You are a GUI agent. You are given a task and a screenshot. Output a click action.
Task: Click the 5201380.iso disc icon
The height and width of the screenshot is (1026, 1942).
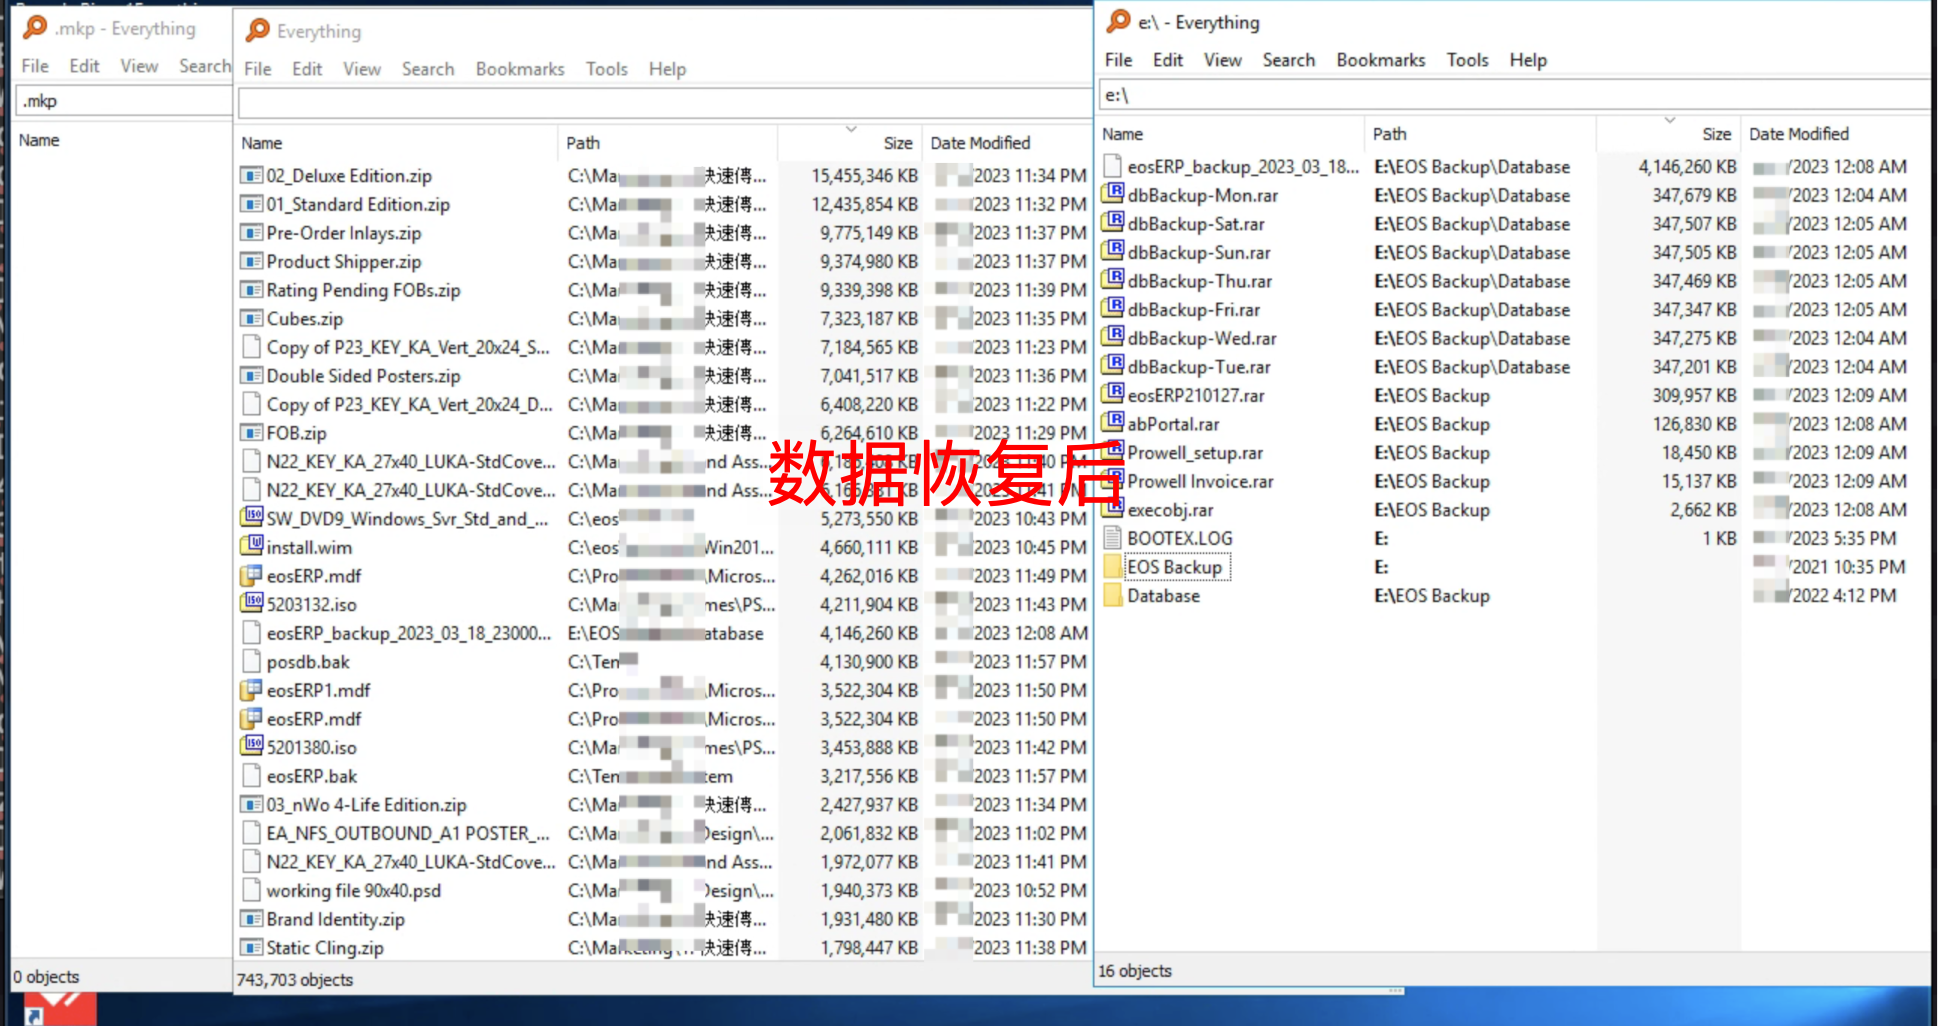point(251,747)
